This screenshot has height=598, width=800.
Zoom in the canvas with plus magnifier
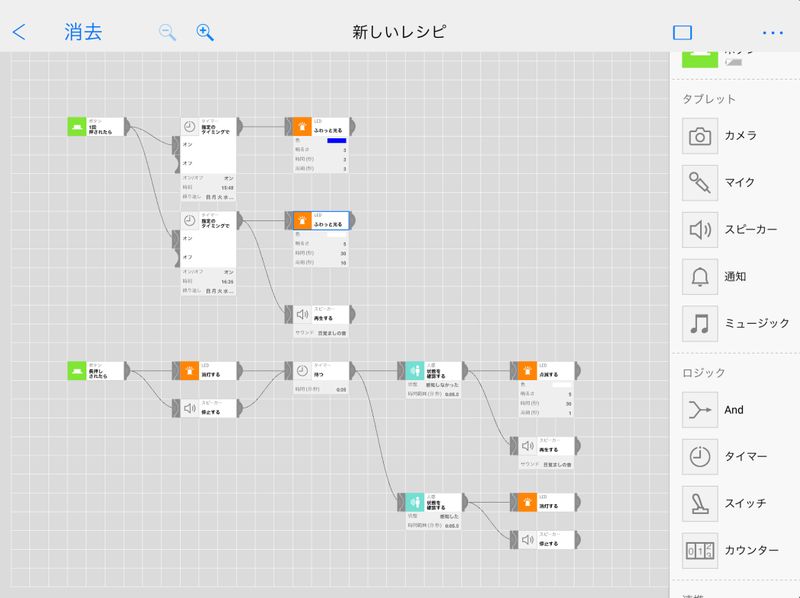pyautogui.click(x=205, y=32)
